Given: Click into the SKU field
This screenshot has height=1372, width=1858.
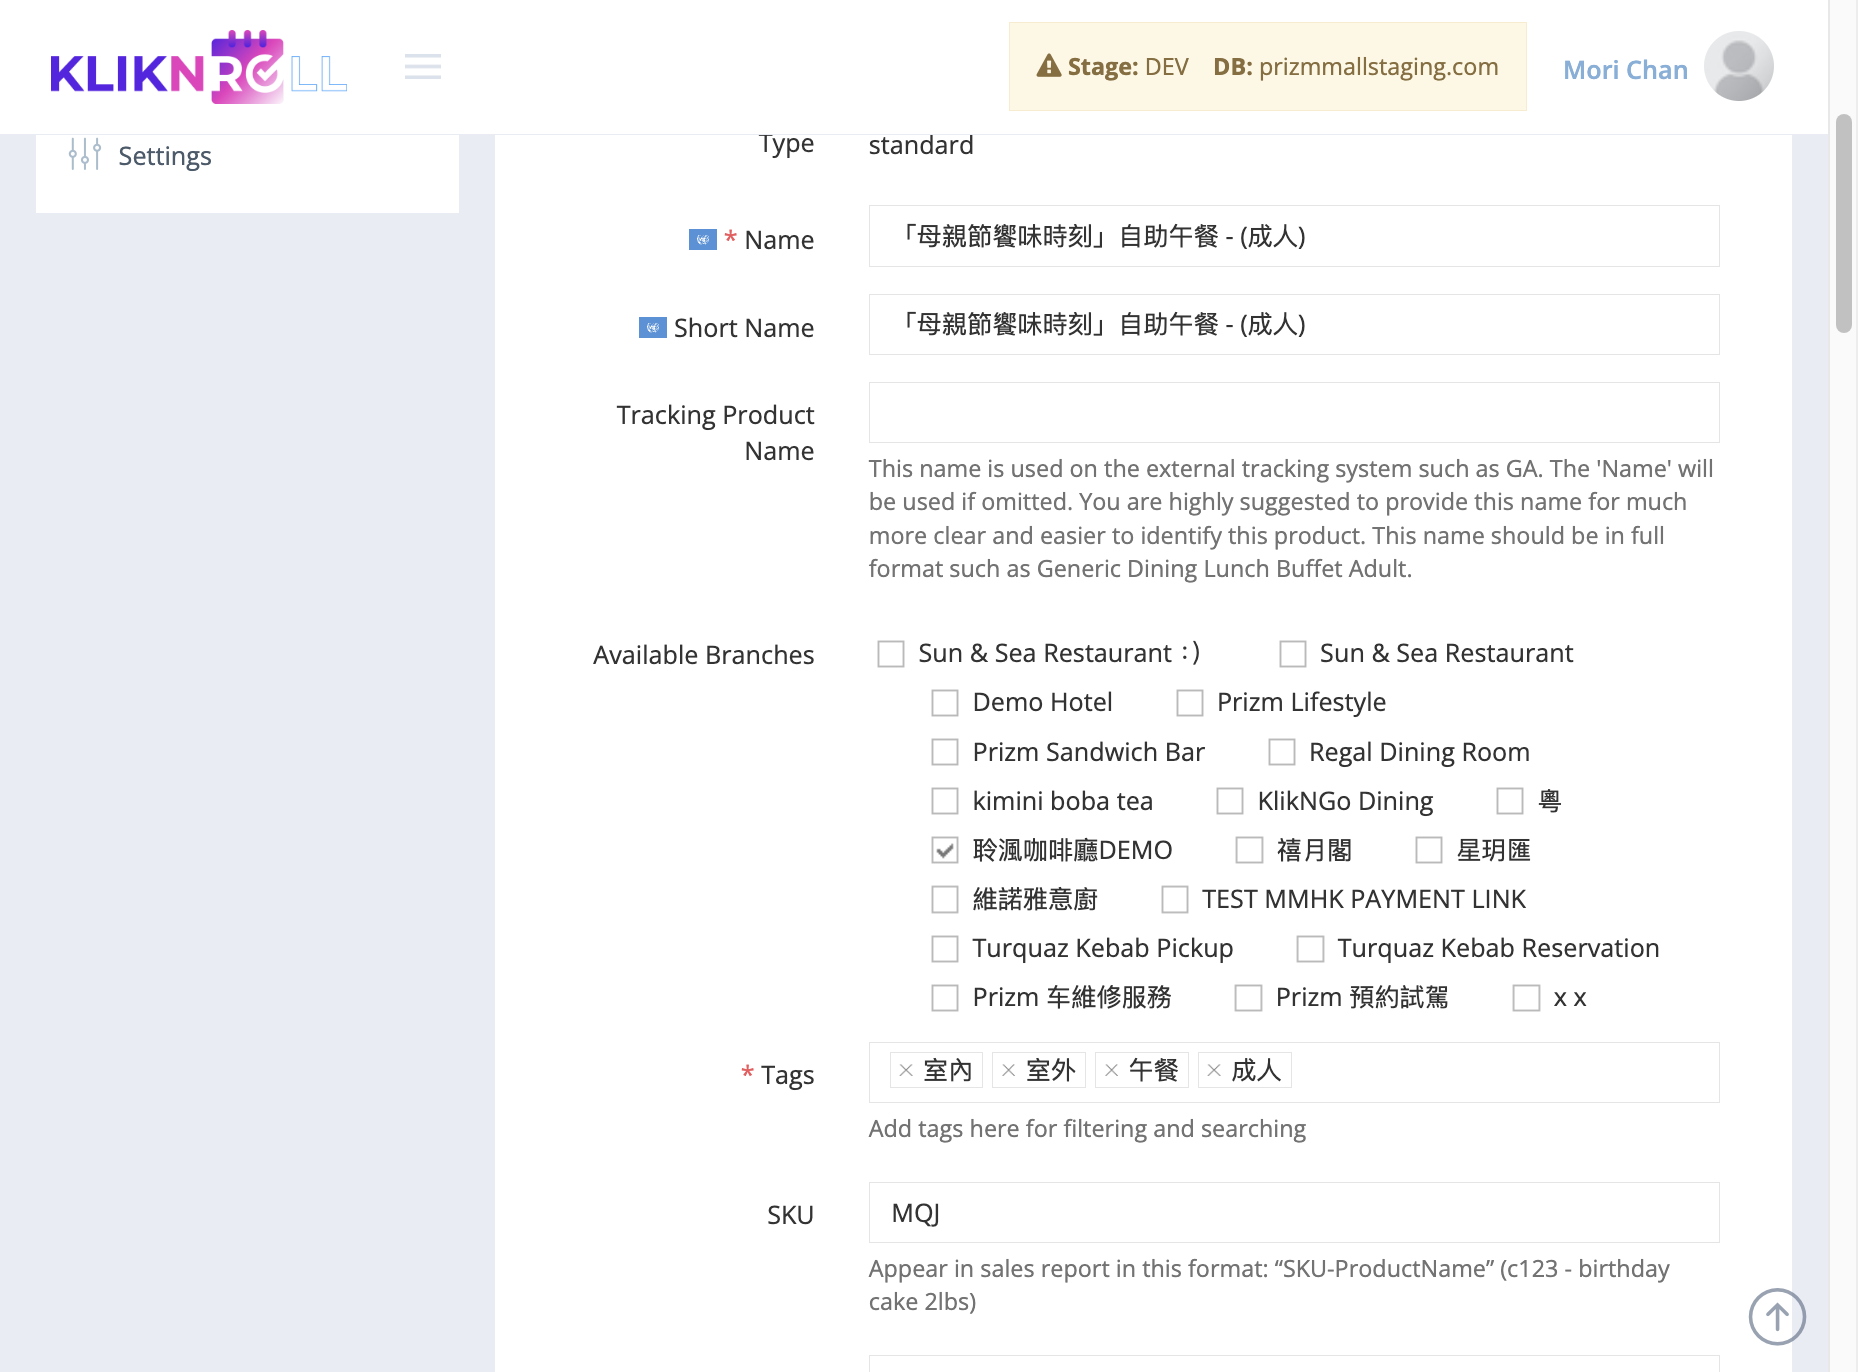Looking at the screenshot, I should [x=1294, y=1212].
